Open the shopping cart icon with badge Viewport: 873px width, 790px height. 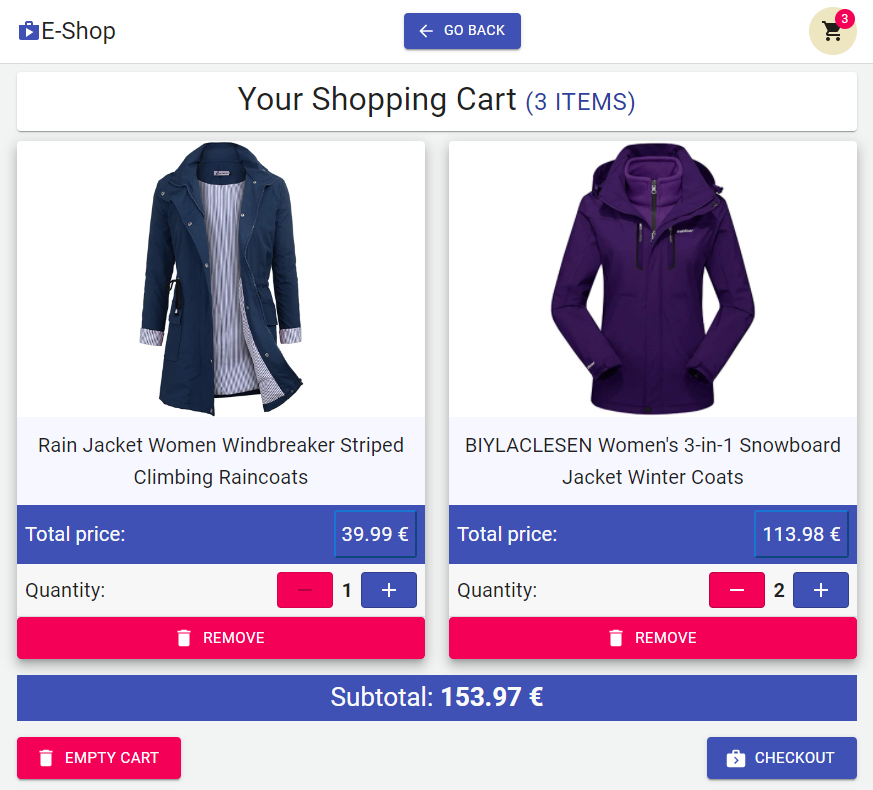[832, 31]
